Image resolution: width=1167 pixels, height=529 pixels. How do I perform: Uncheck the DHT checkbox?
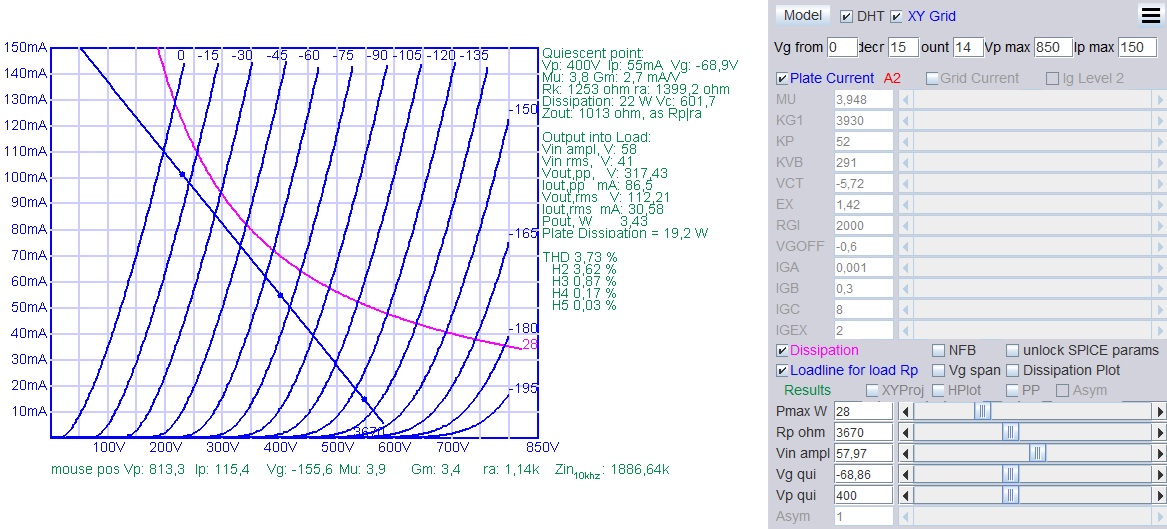coord(847,16)
